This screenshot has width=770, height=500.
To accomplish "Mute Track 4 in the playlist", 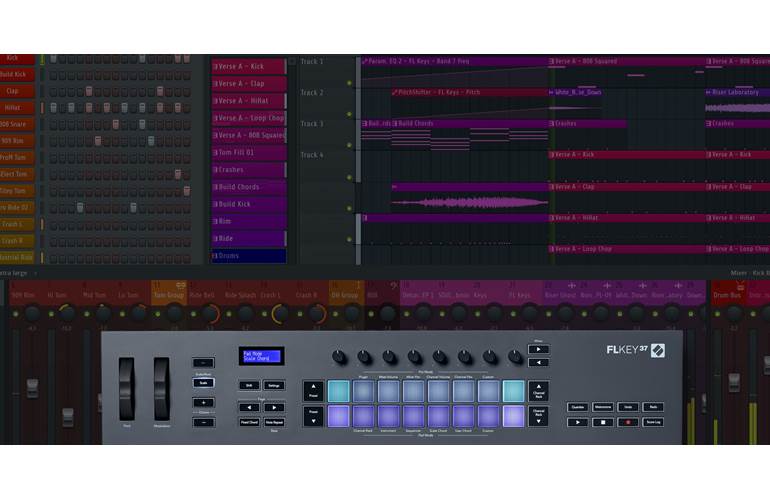I will coord(350,177).
